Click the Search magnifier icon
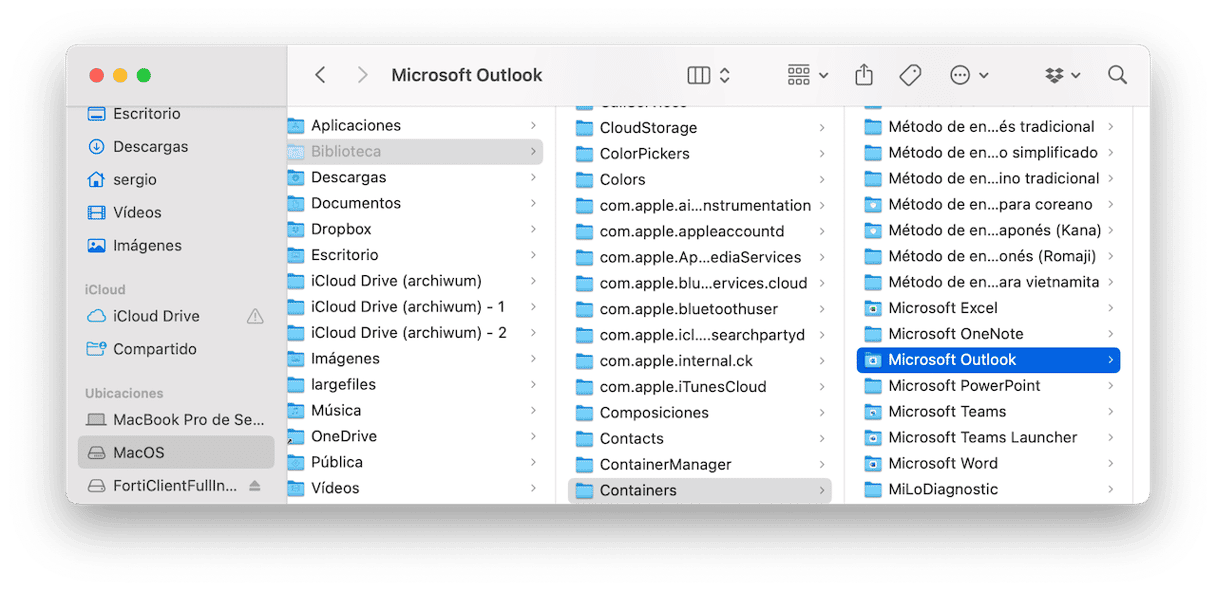The image size is (1216, 591). pyautogui.click(x=1118, y=75)
